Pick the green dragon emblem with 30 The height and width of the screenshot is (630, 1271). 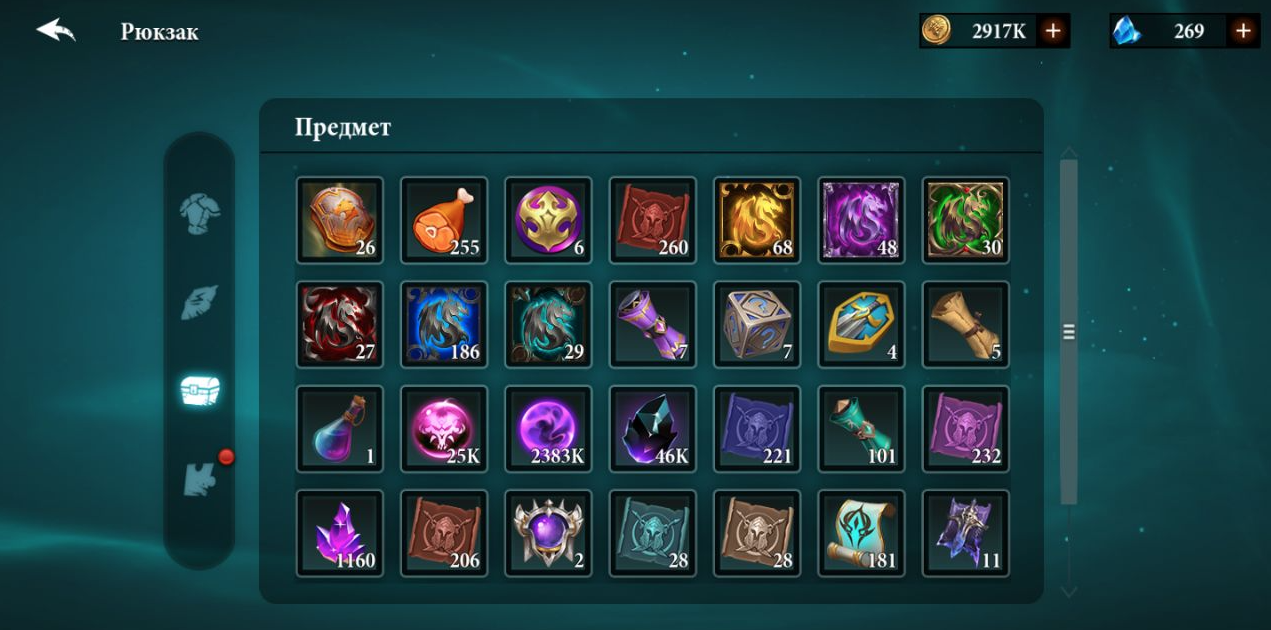[965, 220]
